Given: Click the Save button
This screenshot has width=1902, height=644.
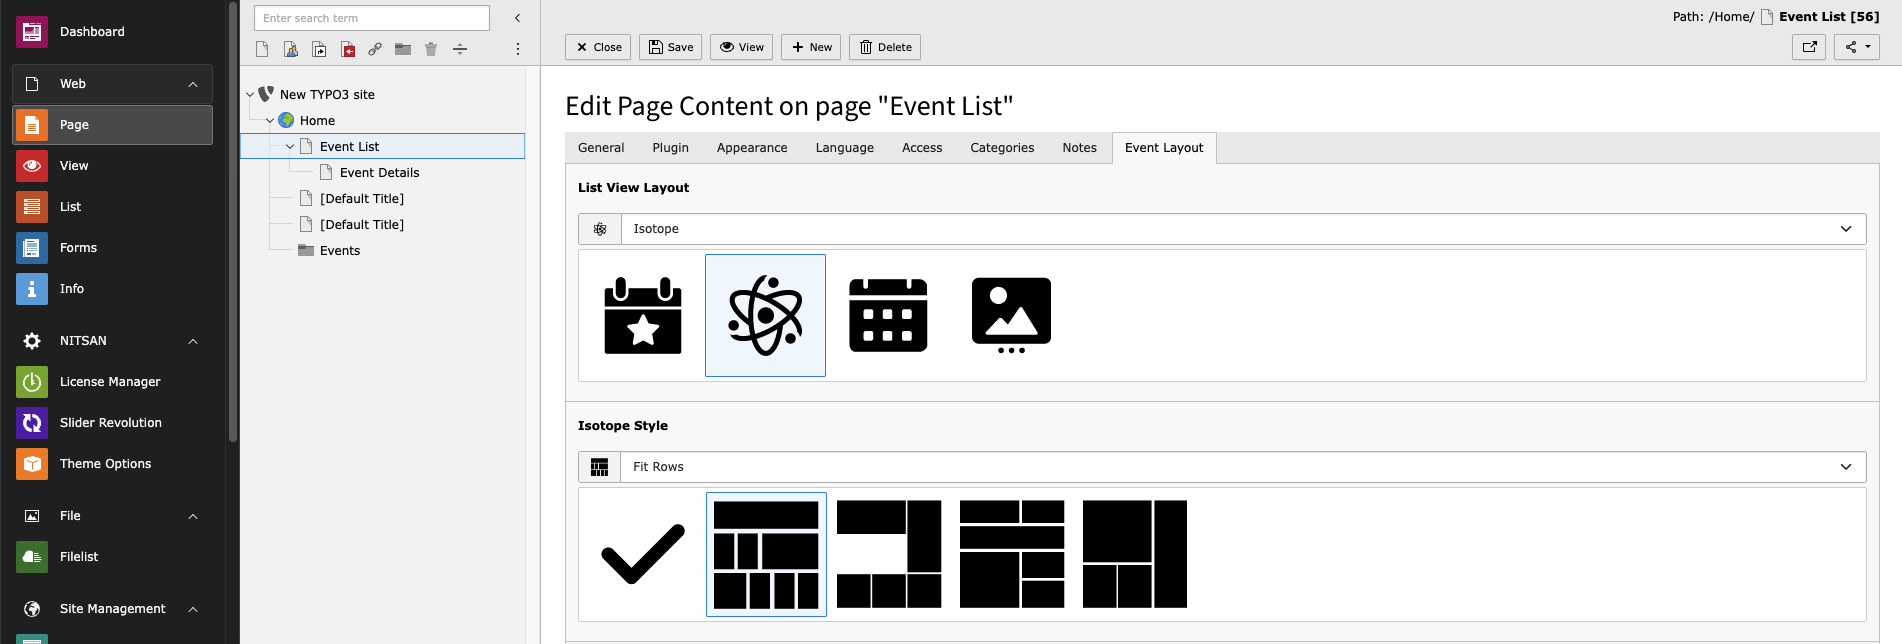Looking at the screenshot, I should (670, 47).
